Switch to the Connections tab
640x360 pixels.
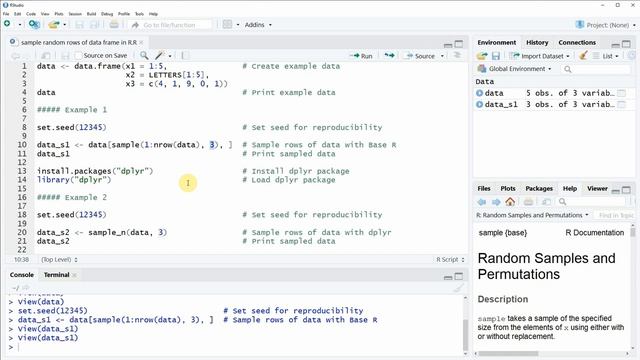pyautogui.click(x=577, y=42)
